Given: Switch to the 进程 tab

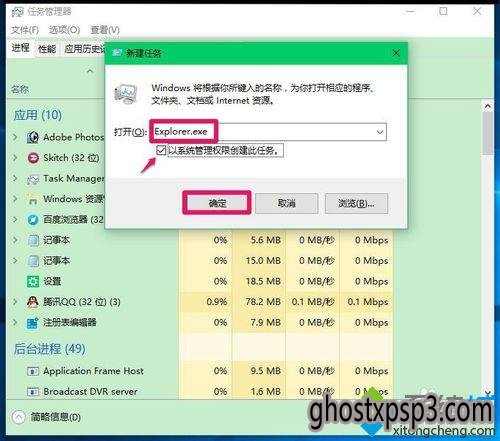Looking at the screenshot, I should point(21,49).
